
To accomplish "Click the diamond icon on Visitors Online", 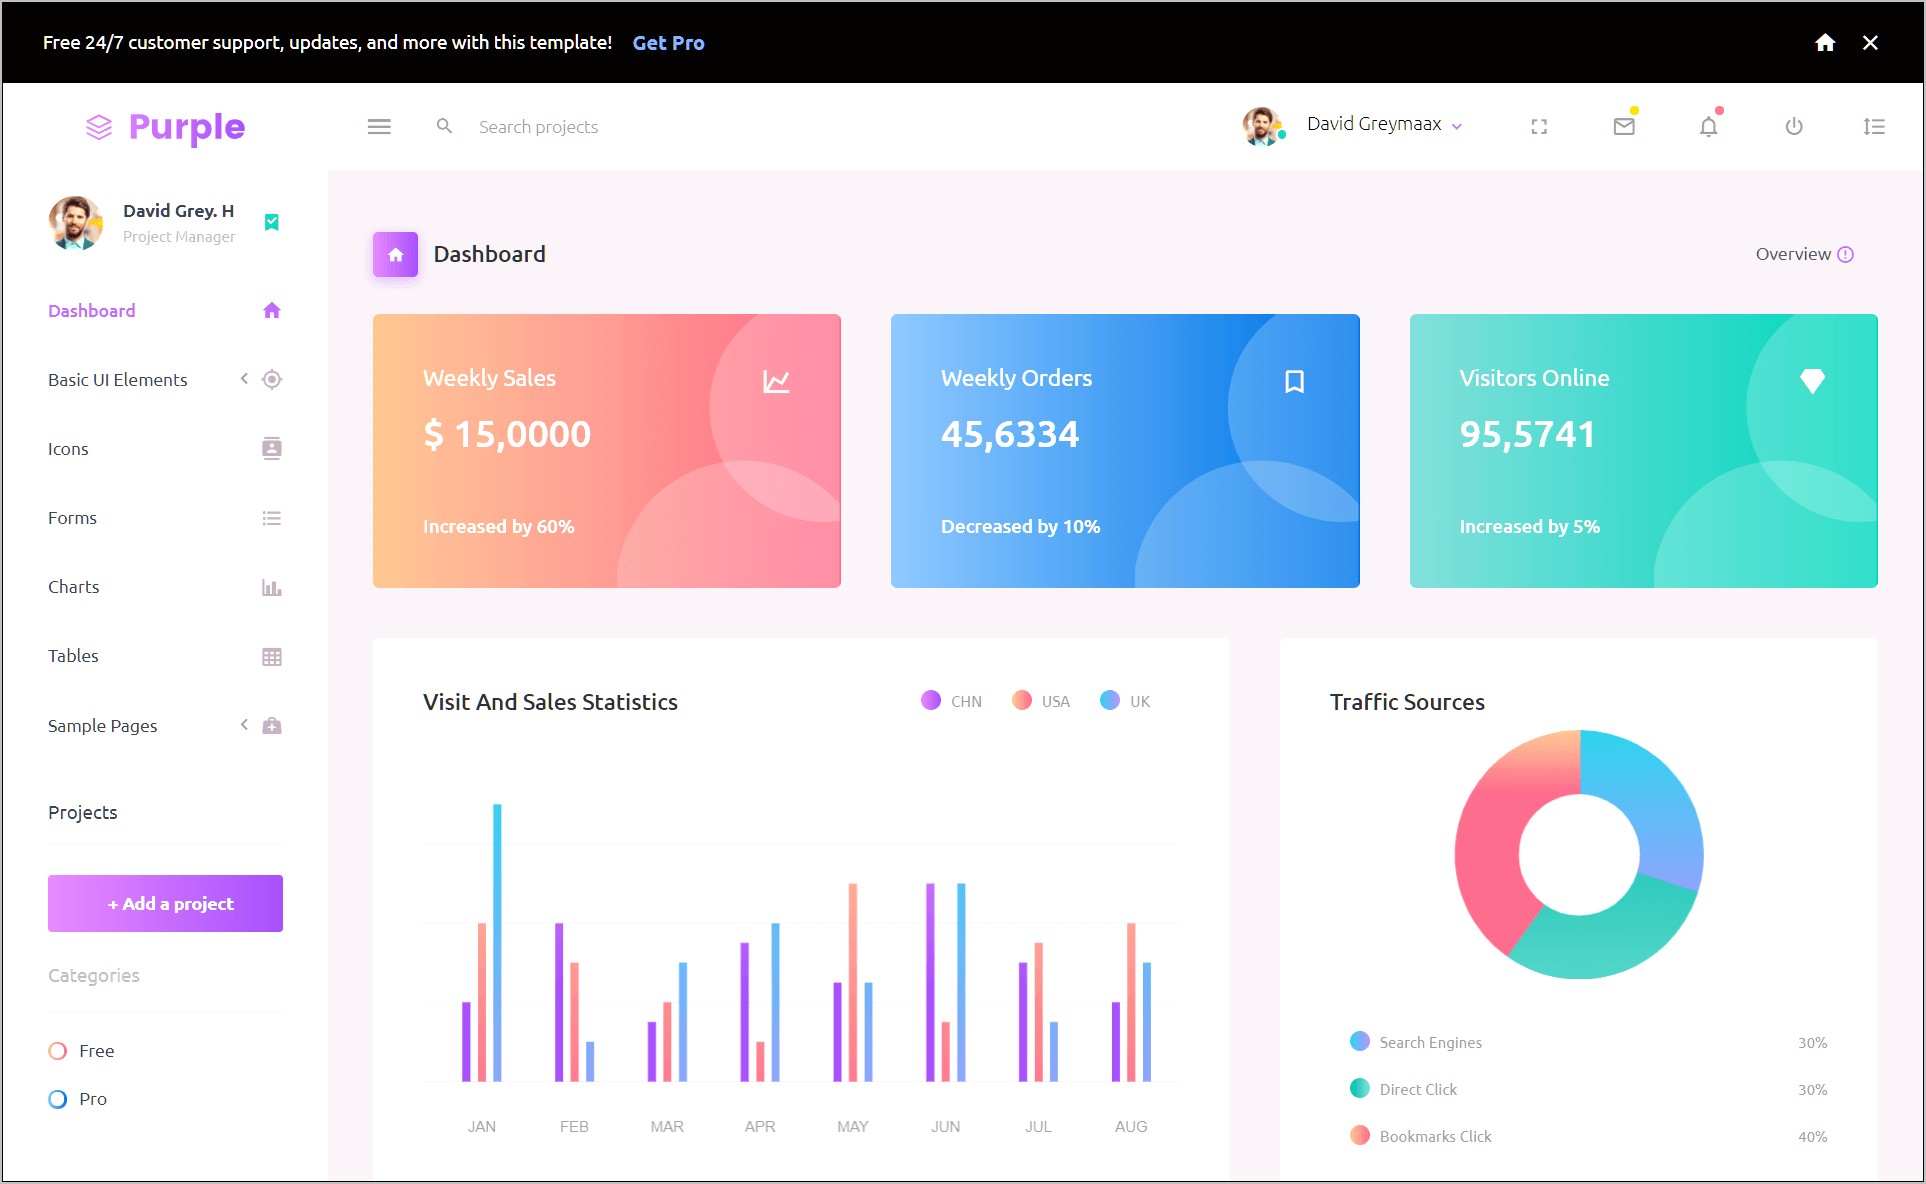I will (1812, 381).
